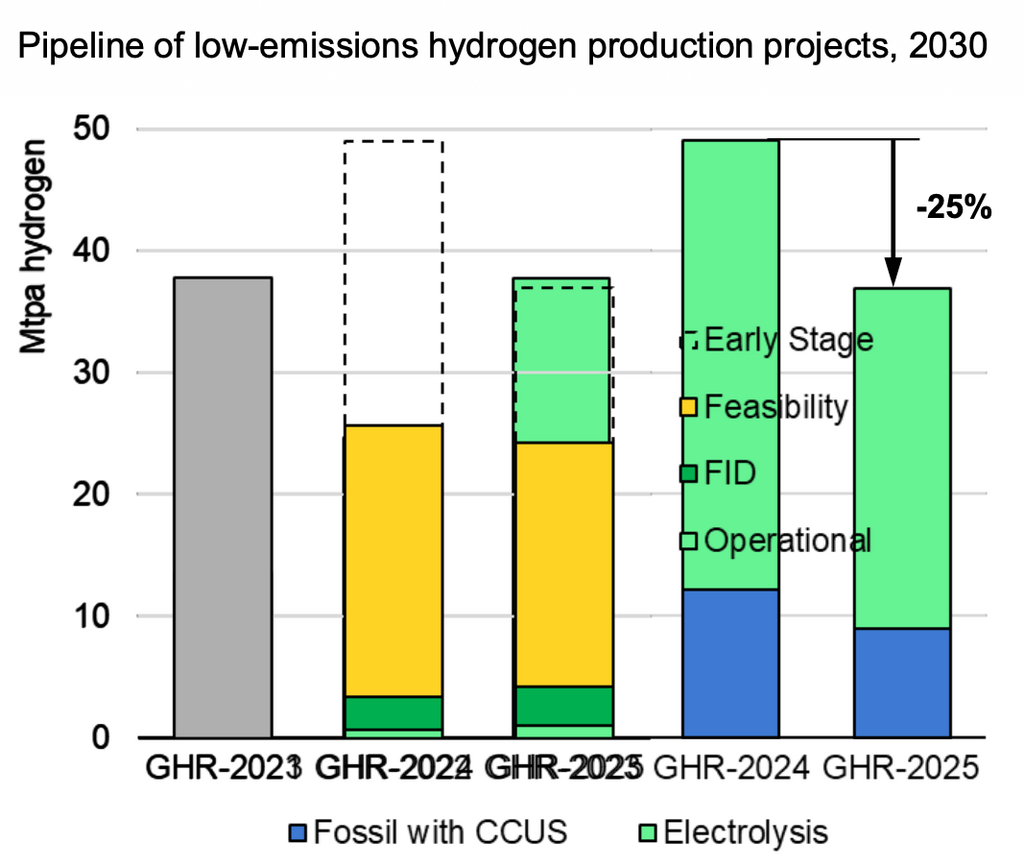Screen dimensions: 1024x867
Task: Expand the dashed Early Stage bar section
Action: point(393,280)
